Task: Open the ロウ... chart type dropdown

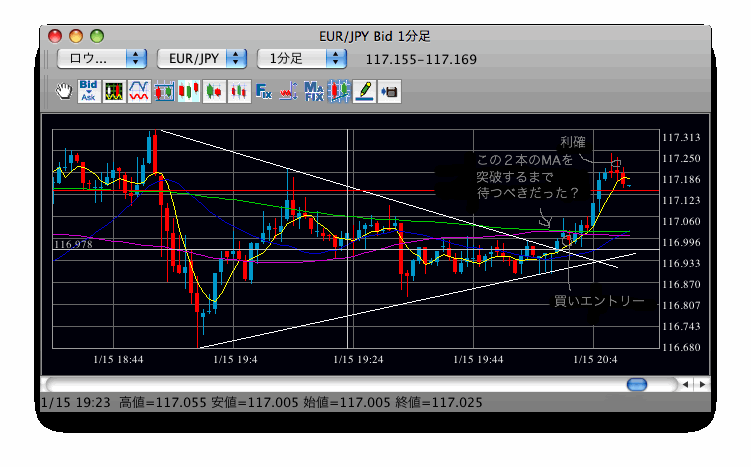Action: coord(102,59)
